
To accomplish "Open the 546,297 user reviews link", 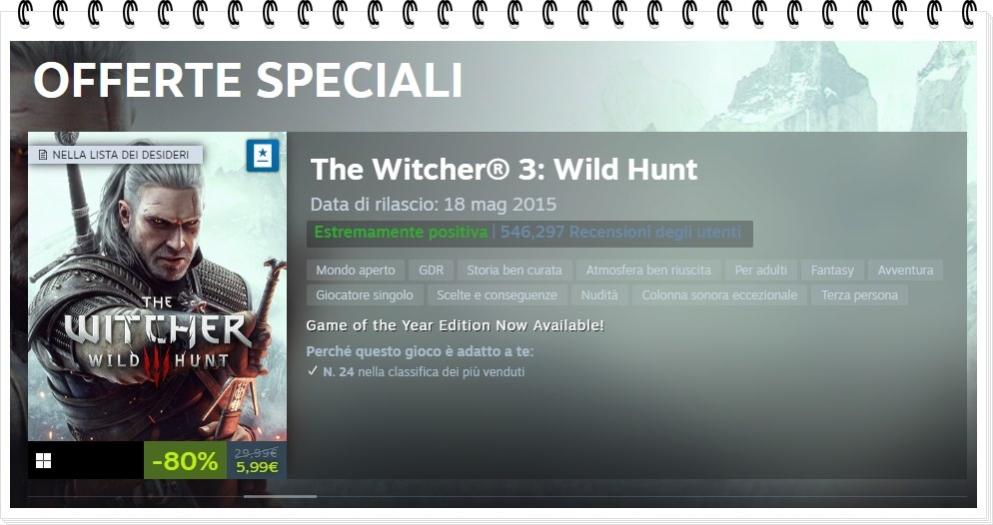I will [x=620, y=232].
